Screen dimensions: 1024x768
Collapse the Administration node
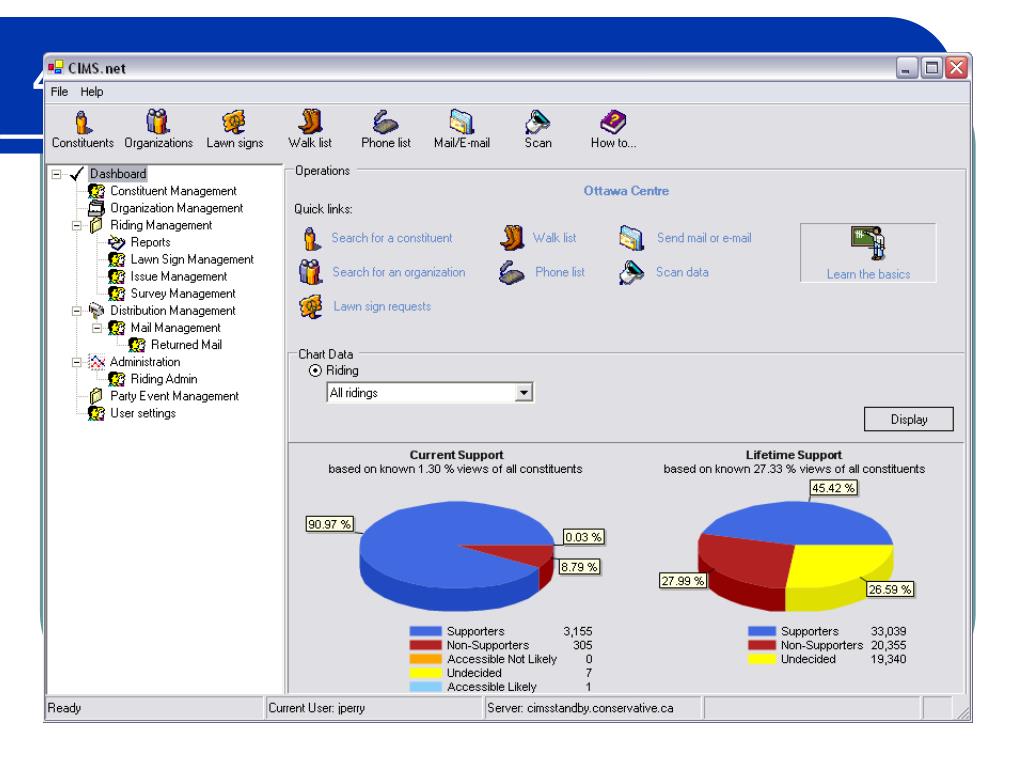point(76,362)
